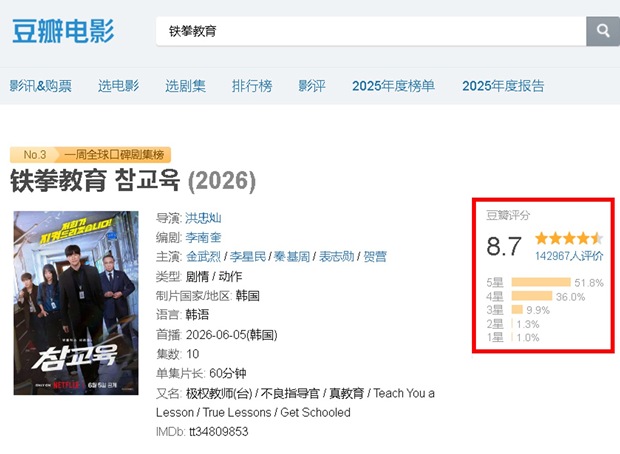This screenshot has height=454, width=620.
Task: Click the No.3 ranking badge
Action: click(x=34, y=155)
